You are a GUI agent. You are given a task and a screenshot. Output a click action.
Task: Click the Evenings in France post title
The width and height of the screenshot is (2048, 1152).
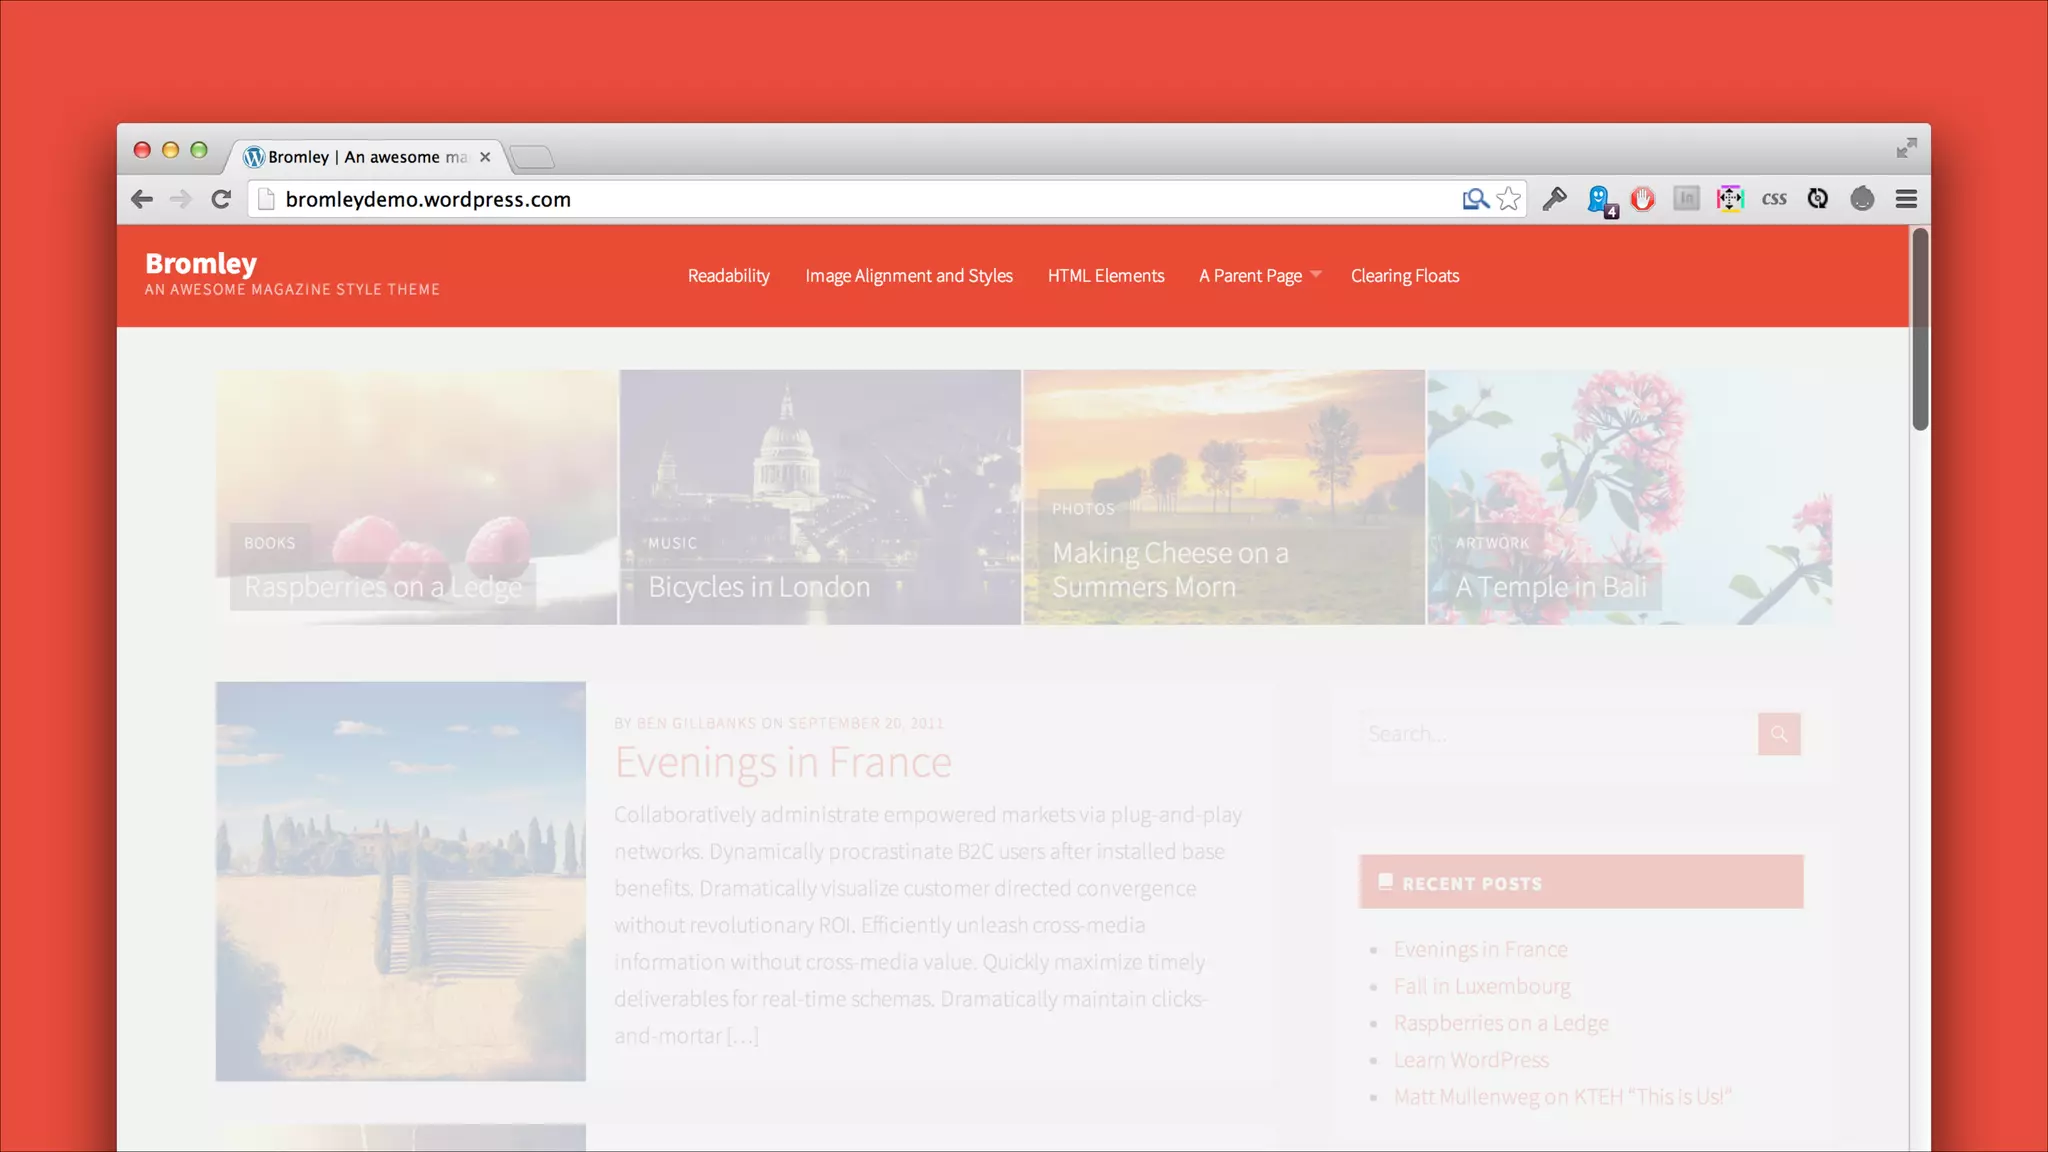tap(783, 762)
